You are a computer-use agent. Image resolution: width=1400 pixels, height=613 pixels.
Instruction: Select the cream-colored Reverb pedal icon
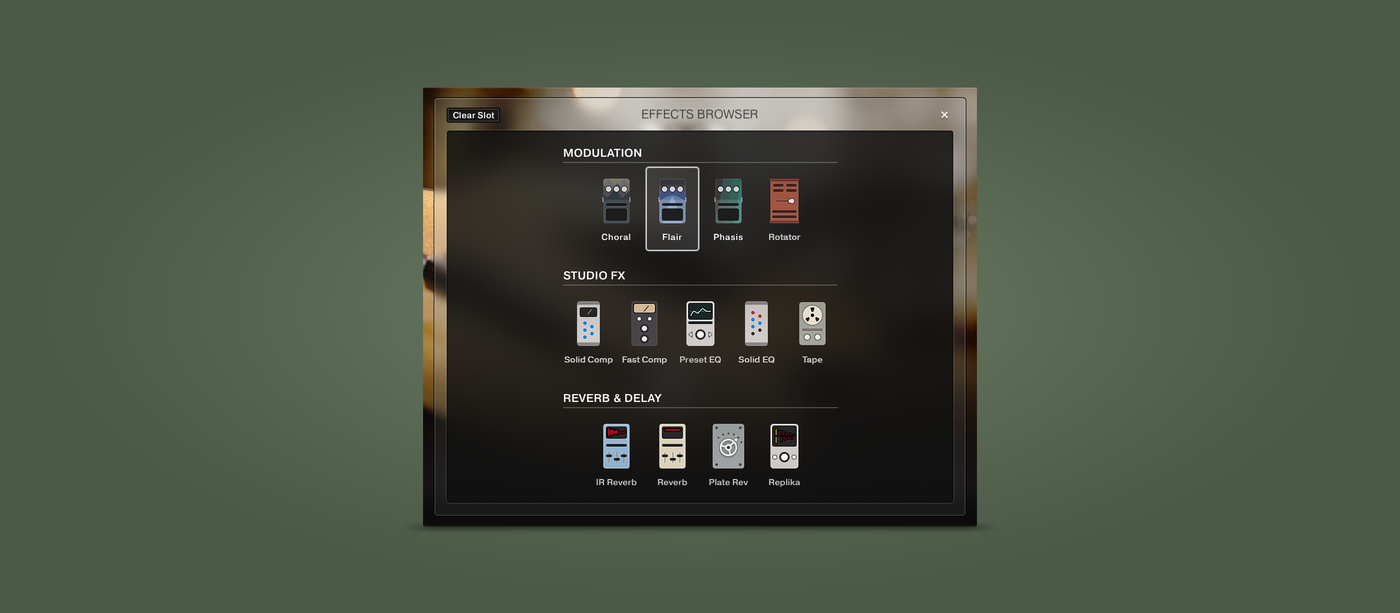tap(672, 446)
